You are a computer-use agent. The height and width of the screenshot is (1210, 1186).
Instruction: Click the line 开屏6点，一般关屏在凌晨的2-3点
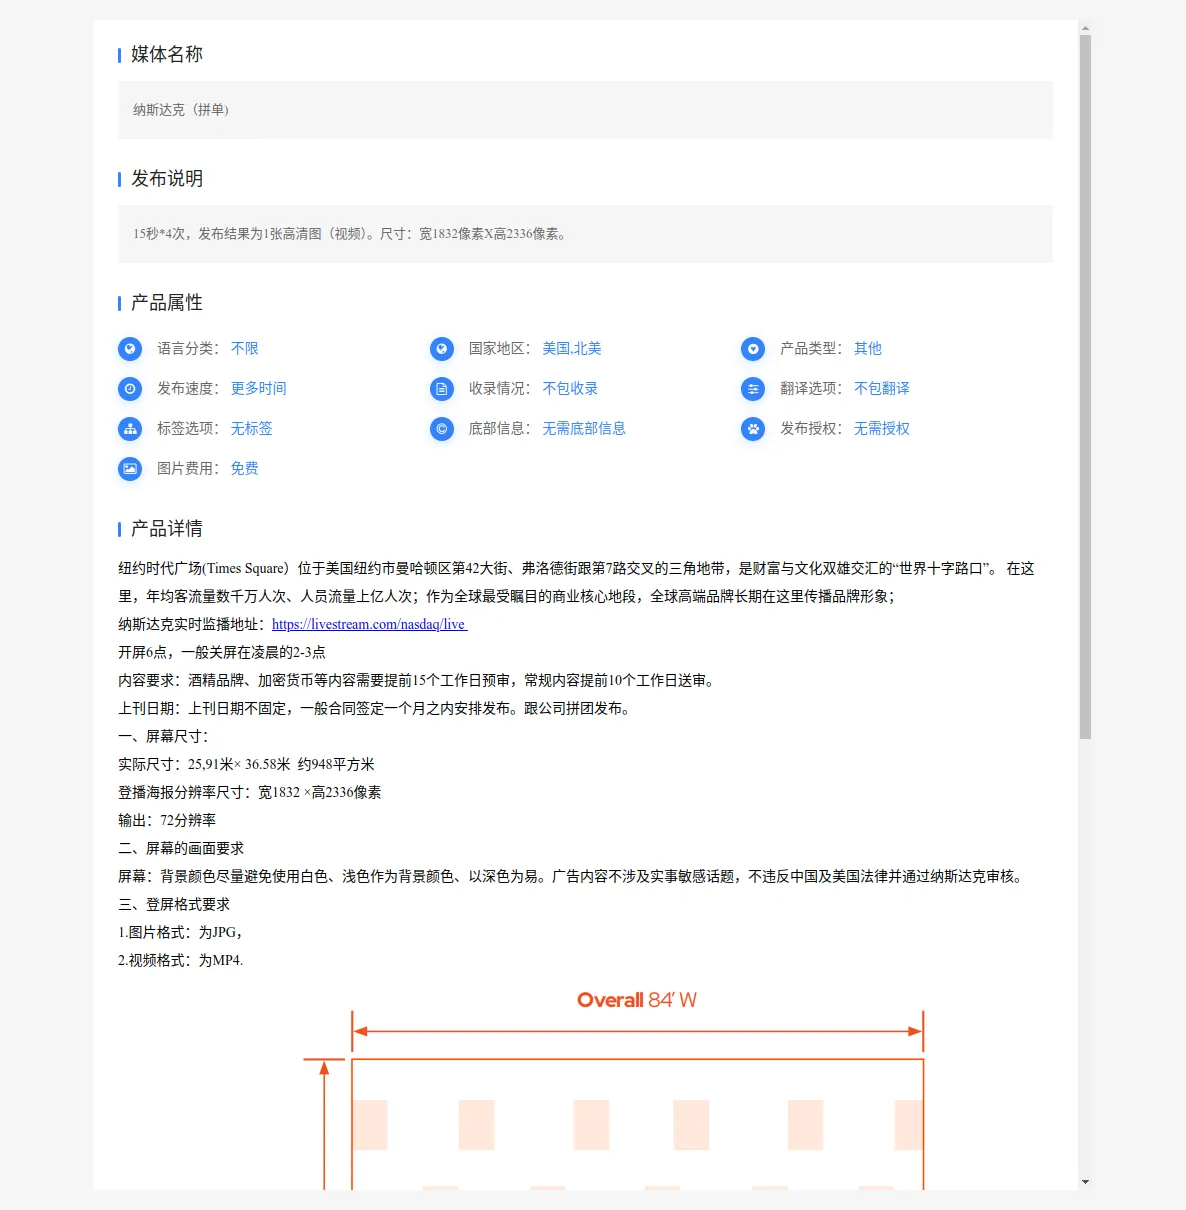(222, 652)
